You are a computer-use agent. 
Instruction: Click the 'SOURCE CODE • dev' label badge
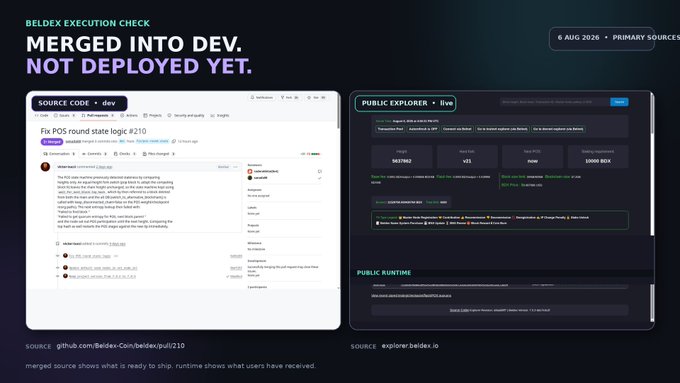tap(79, 103)
